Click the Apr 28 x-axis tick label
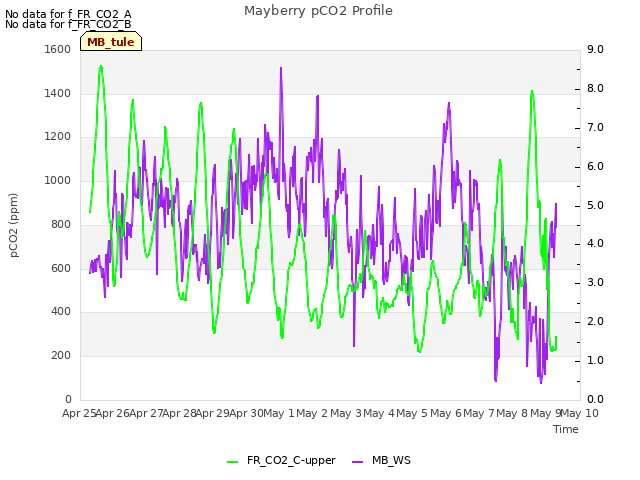Viewport: 640px width, 480px height. (x=180, y=413)
